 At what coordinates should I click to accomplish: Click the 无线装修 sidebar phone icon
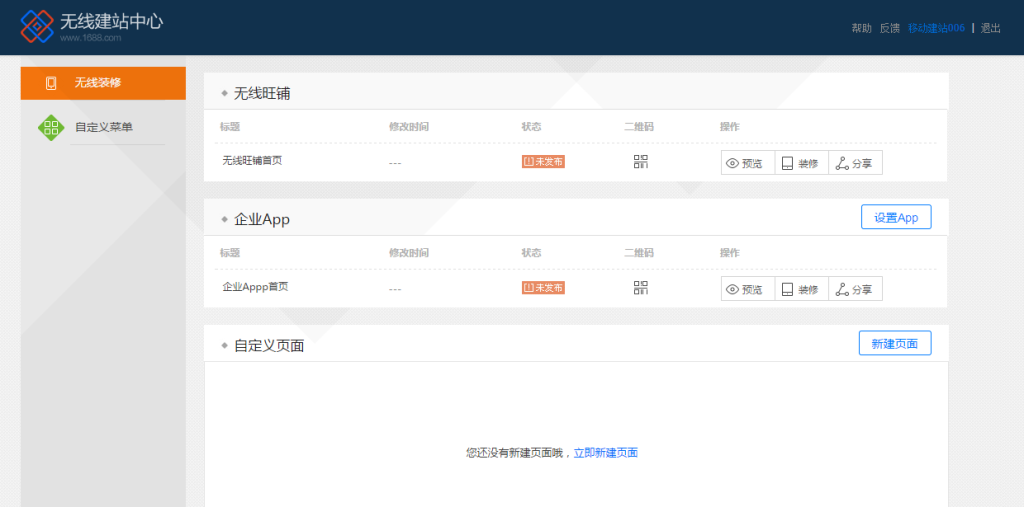51,83
